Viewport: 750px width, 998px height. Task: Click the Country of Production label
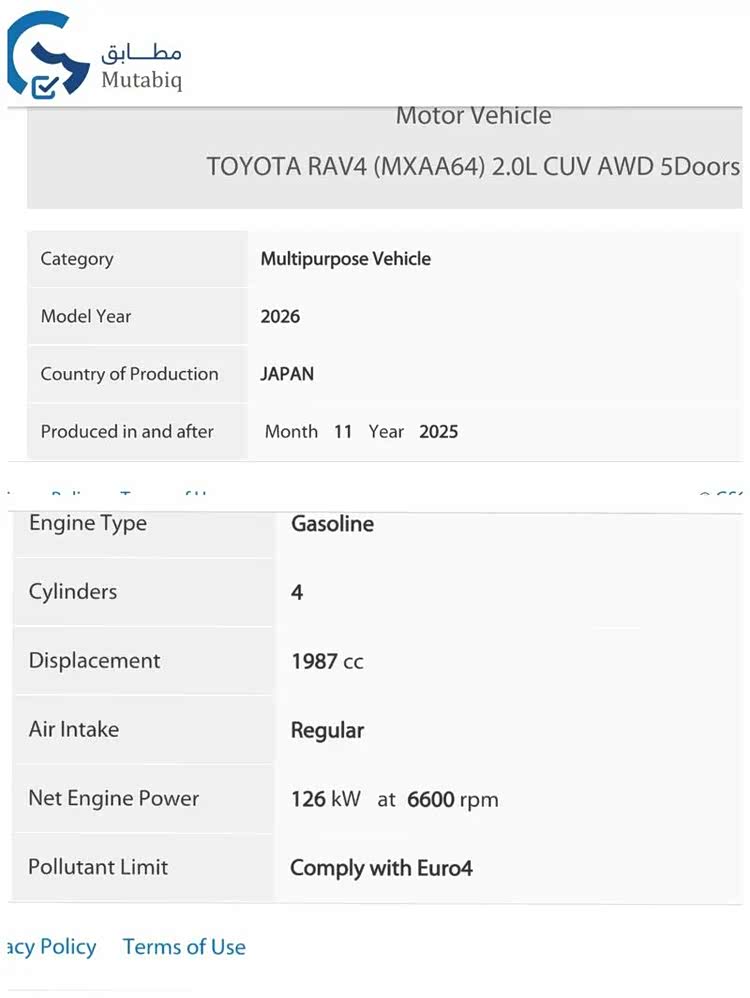pos(129,374)
